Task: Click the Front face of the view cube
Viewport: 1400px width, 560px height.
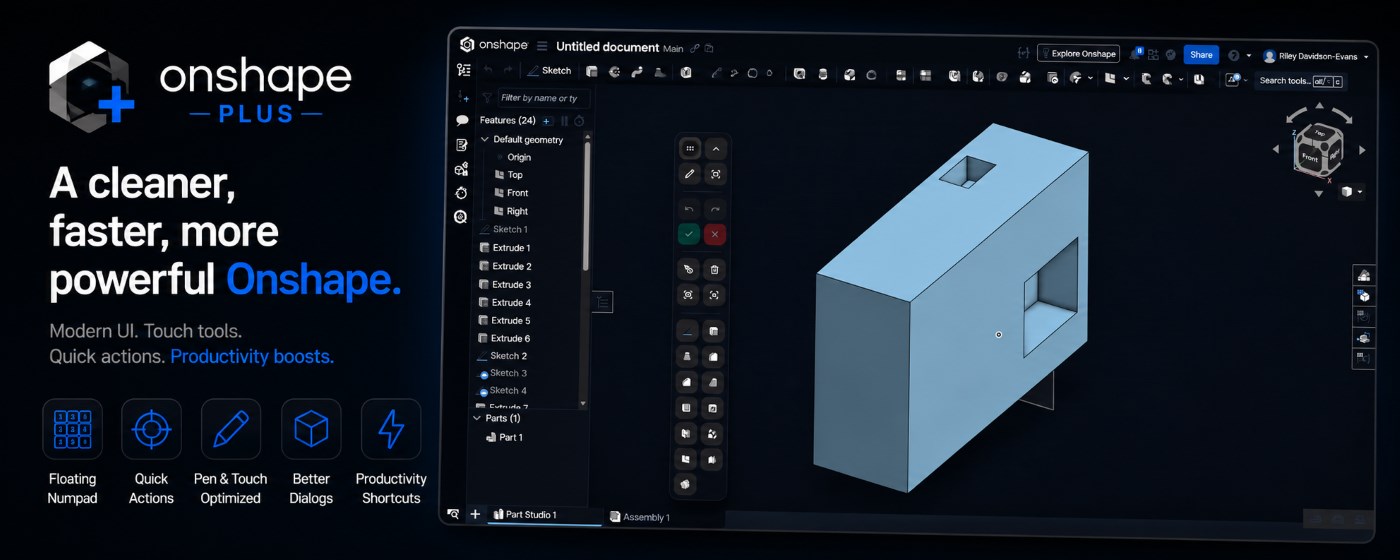Action: pos(1310,157)
